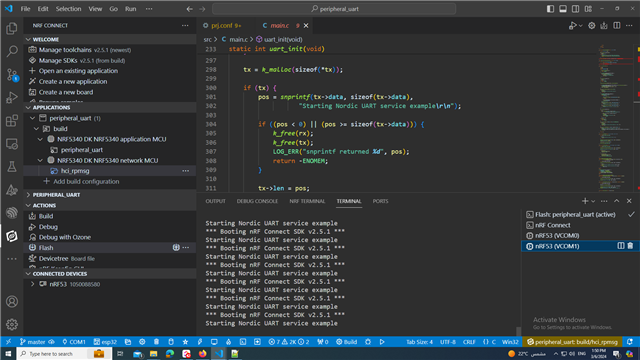Switch to the NRF TERMINAL tab
This screenshot has height=360, width=640.
(x=307, y=201)
